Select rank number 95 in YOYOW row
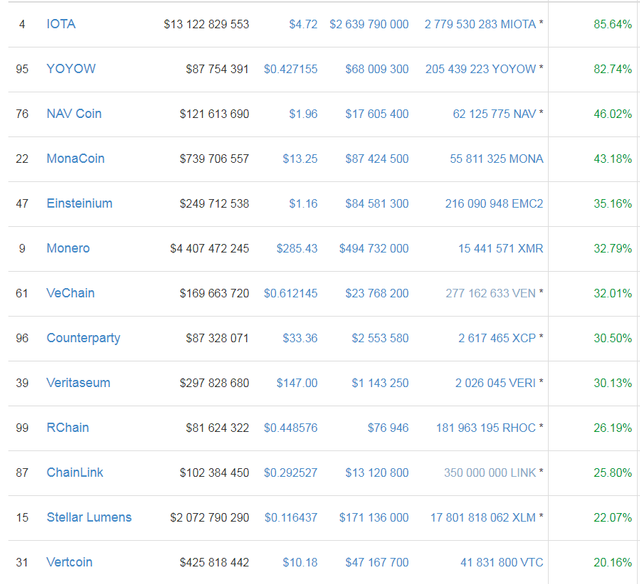The height and width of the screenshot is (584, 640). (22, 69)
